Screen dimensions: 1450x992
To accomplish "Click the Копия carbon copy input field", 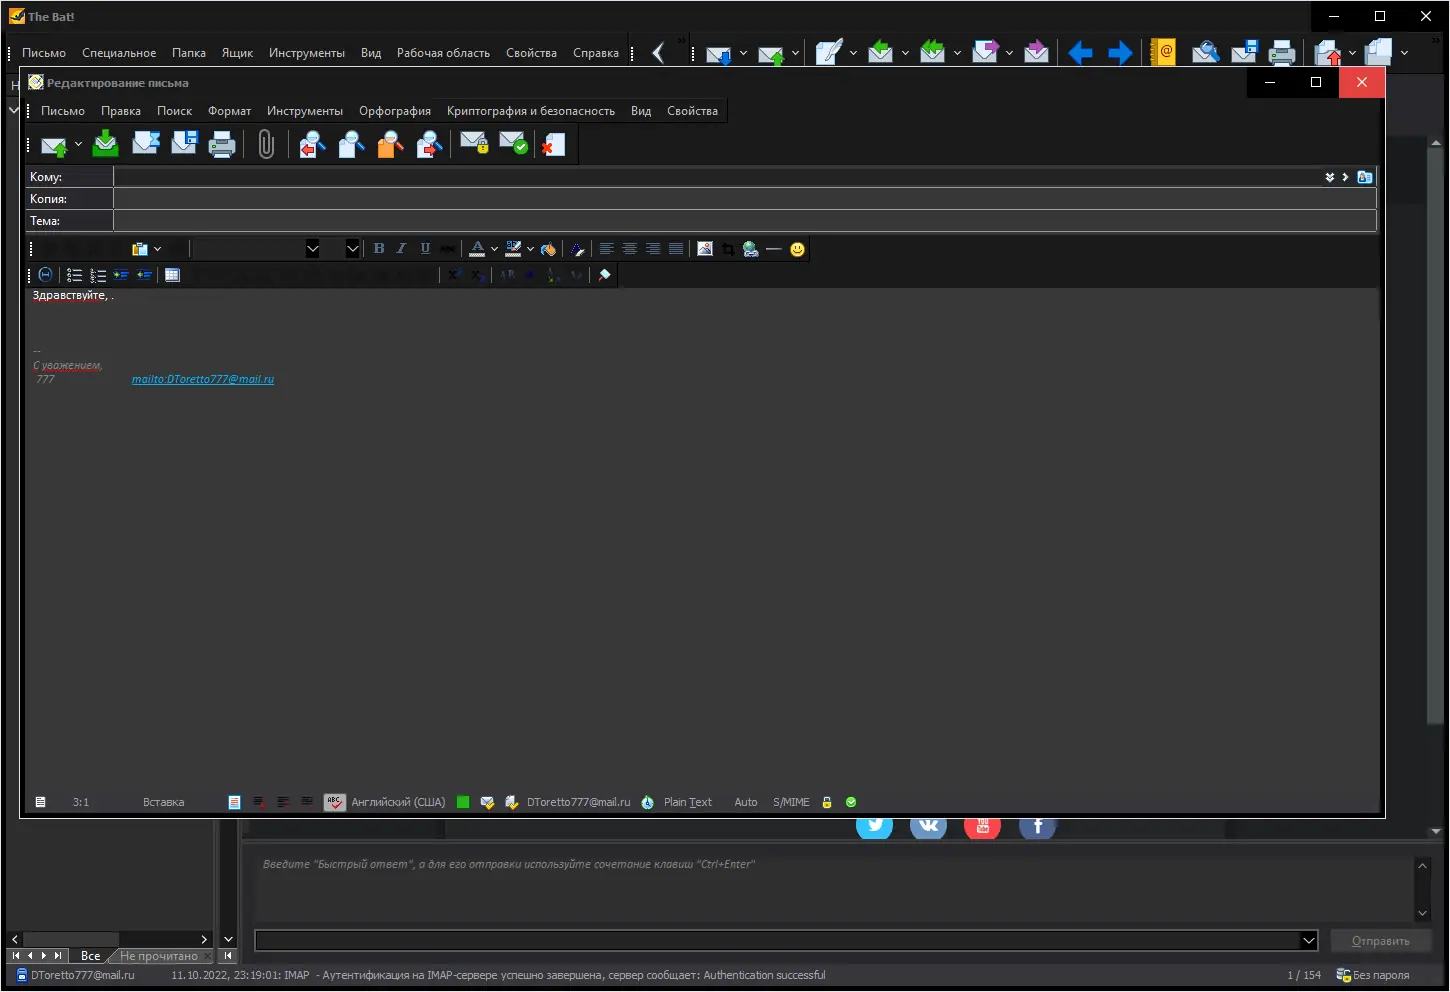I will [745, 199].
